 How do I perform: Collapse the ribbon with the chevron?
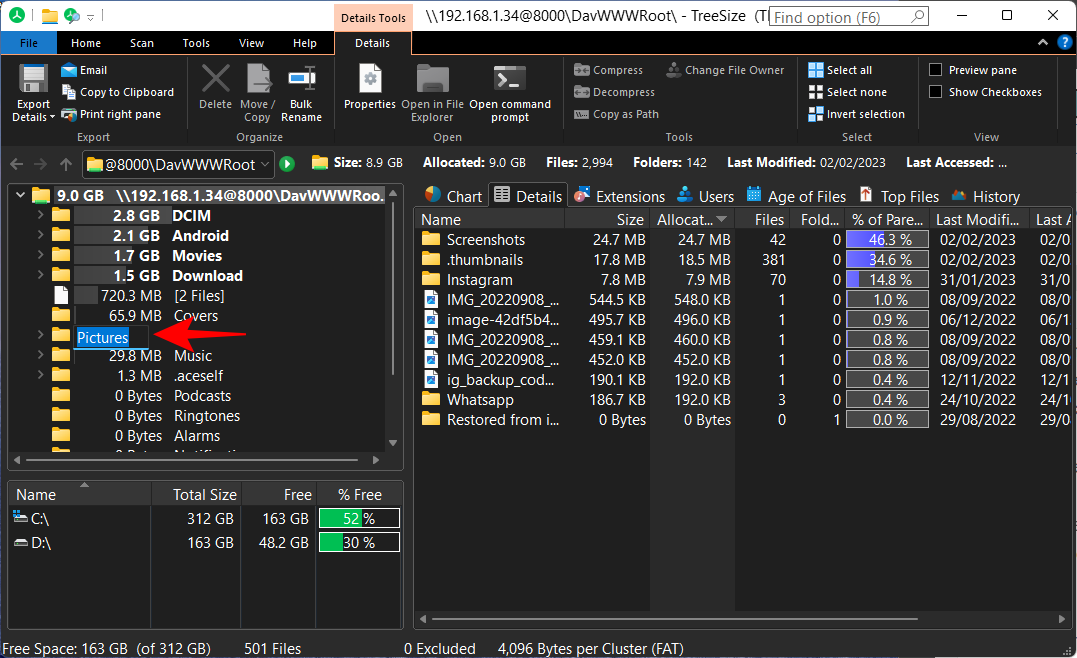[x=1042, y=42]
